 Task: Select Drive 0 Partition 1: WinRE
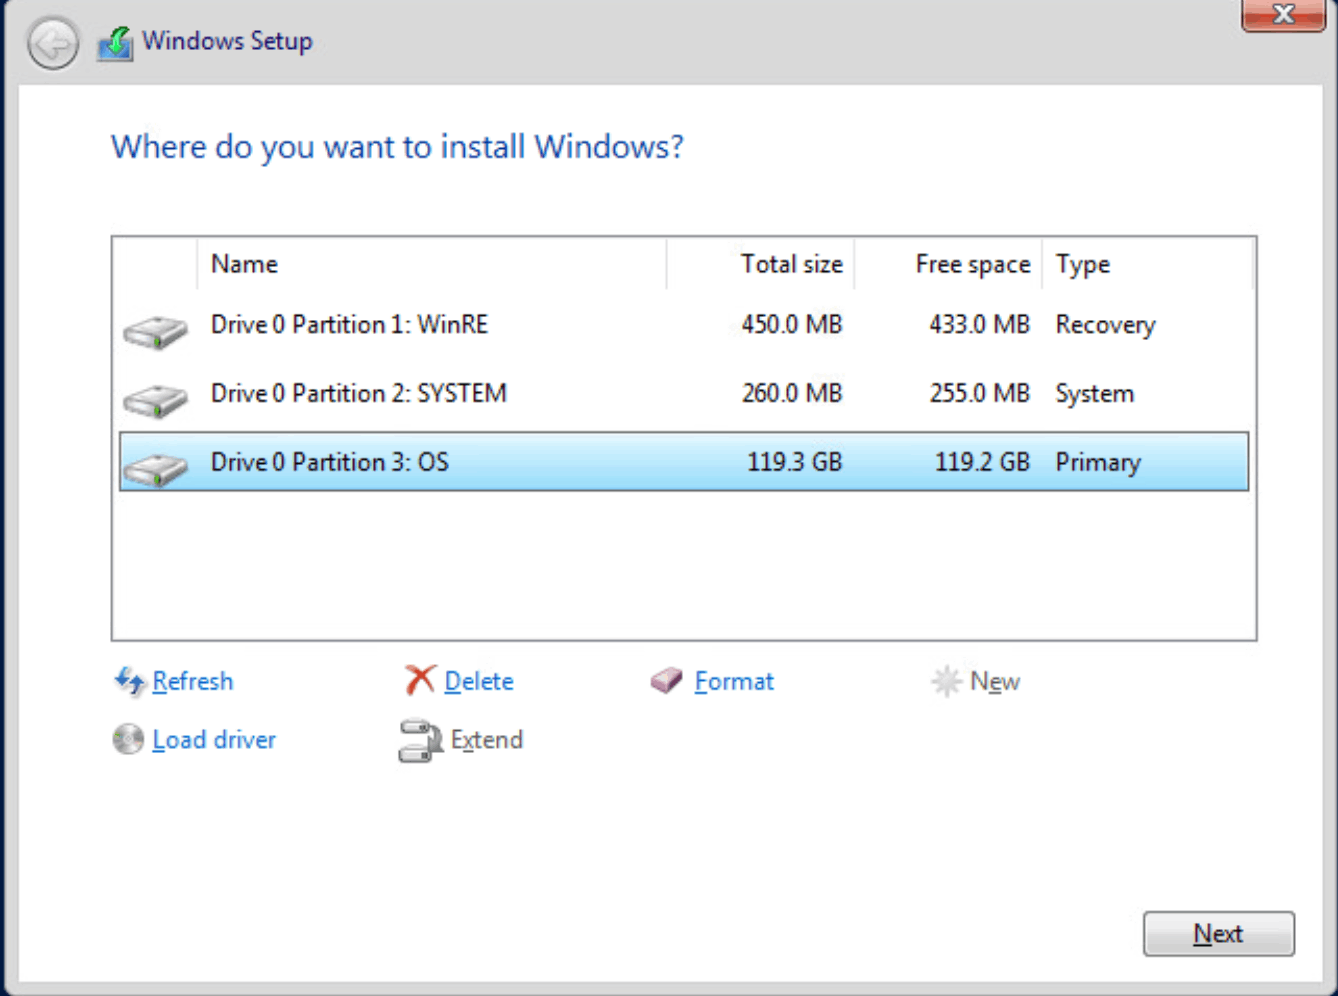(684, 325)
